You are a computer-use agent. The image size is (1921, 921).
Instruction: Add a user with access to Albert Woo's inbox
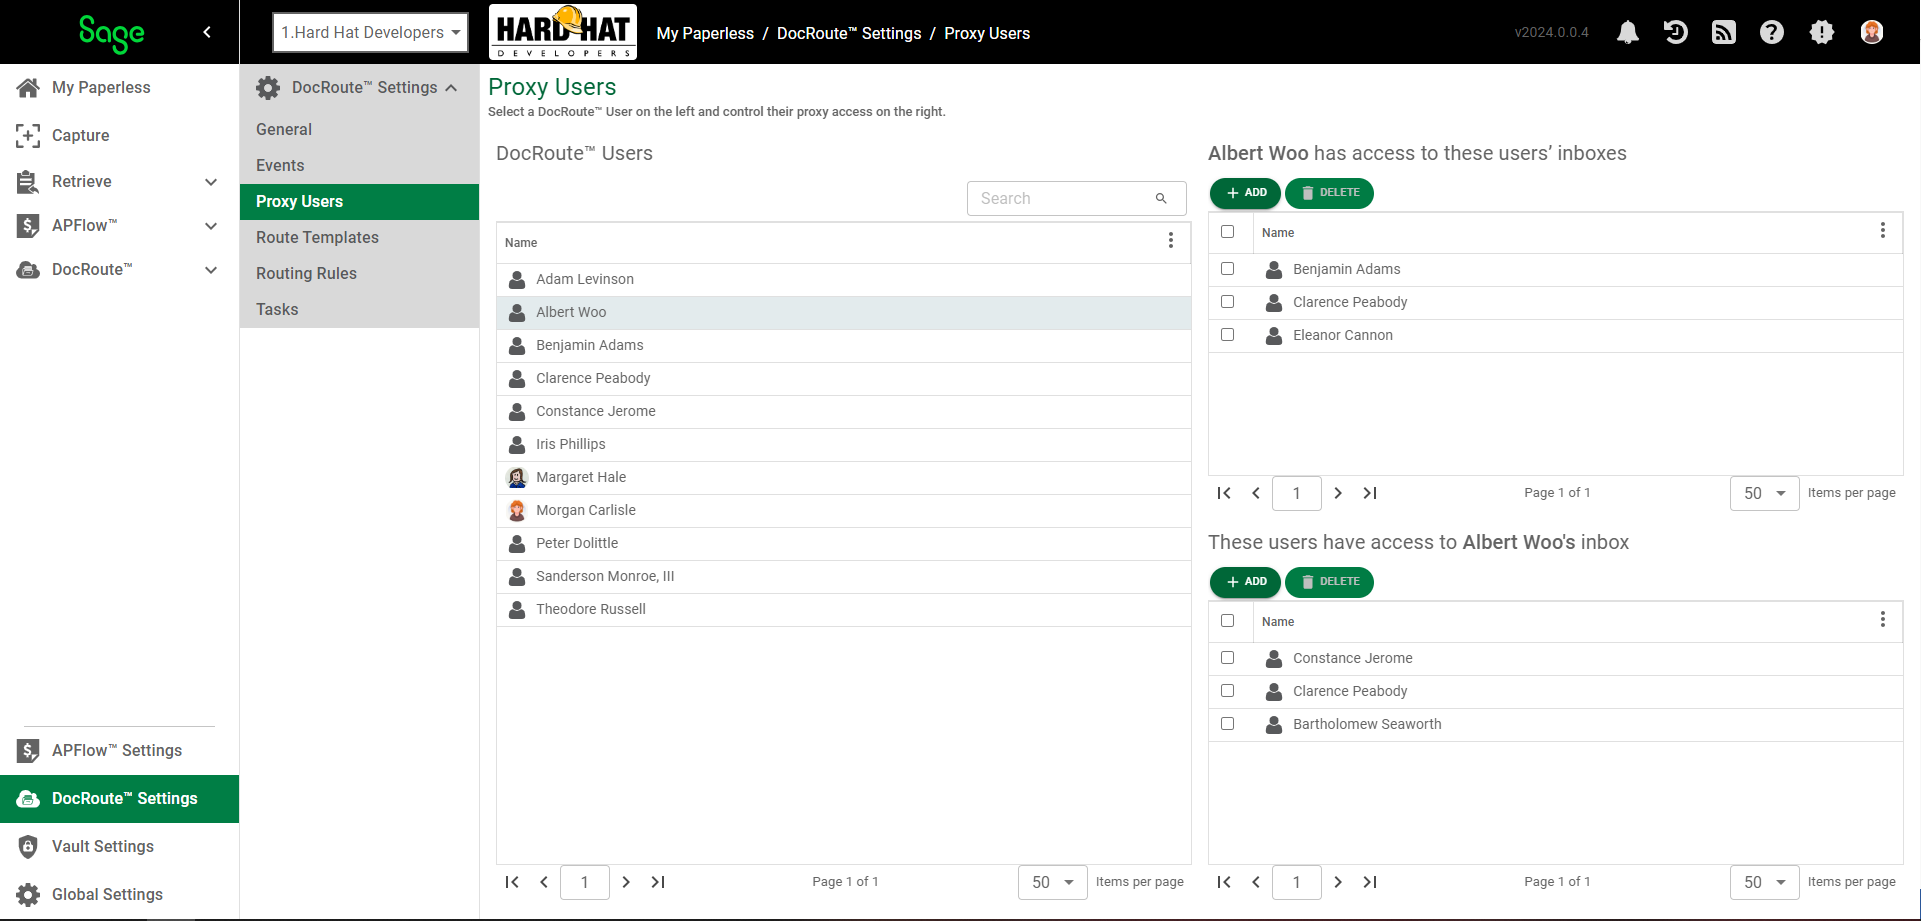pyautogui.click(x=1245, y=582)
